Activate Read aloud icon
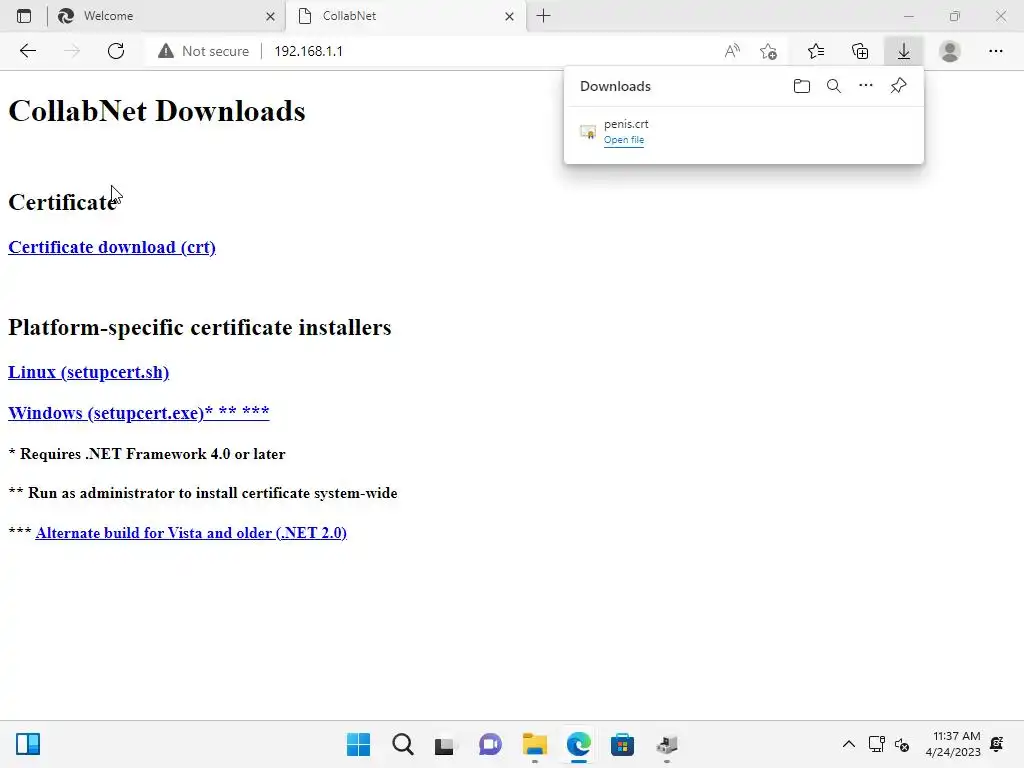 tap(732, 51)
